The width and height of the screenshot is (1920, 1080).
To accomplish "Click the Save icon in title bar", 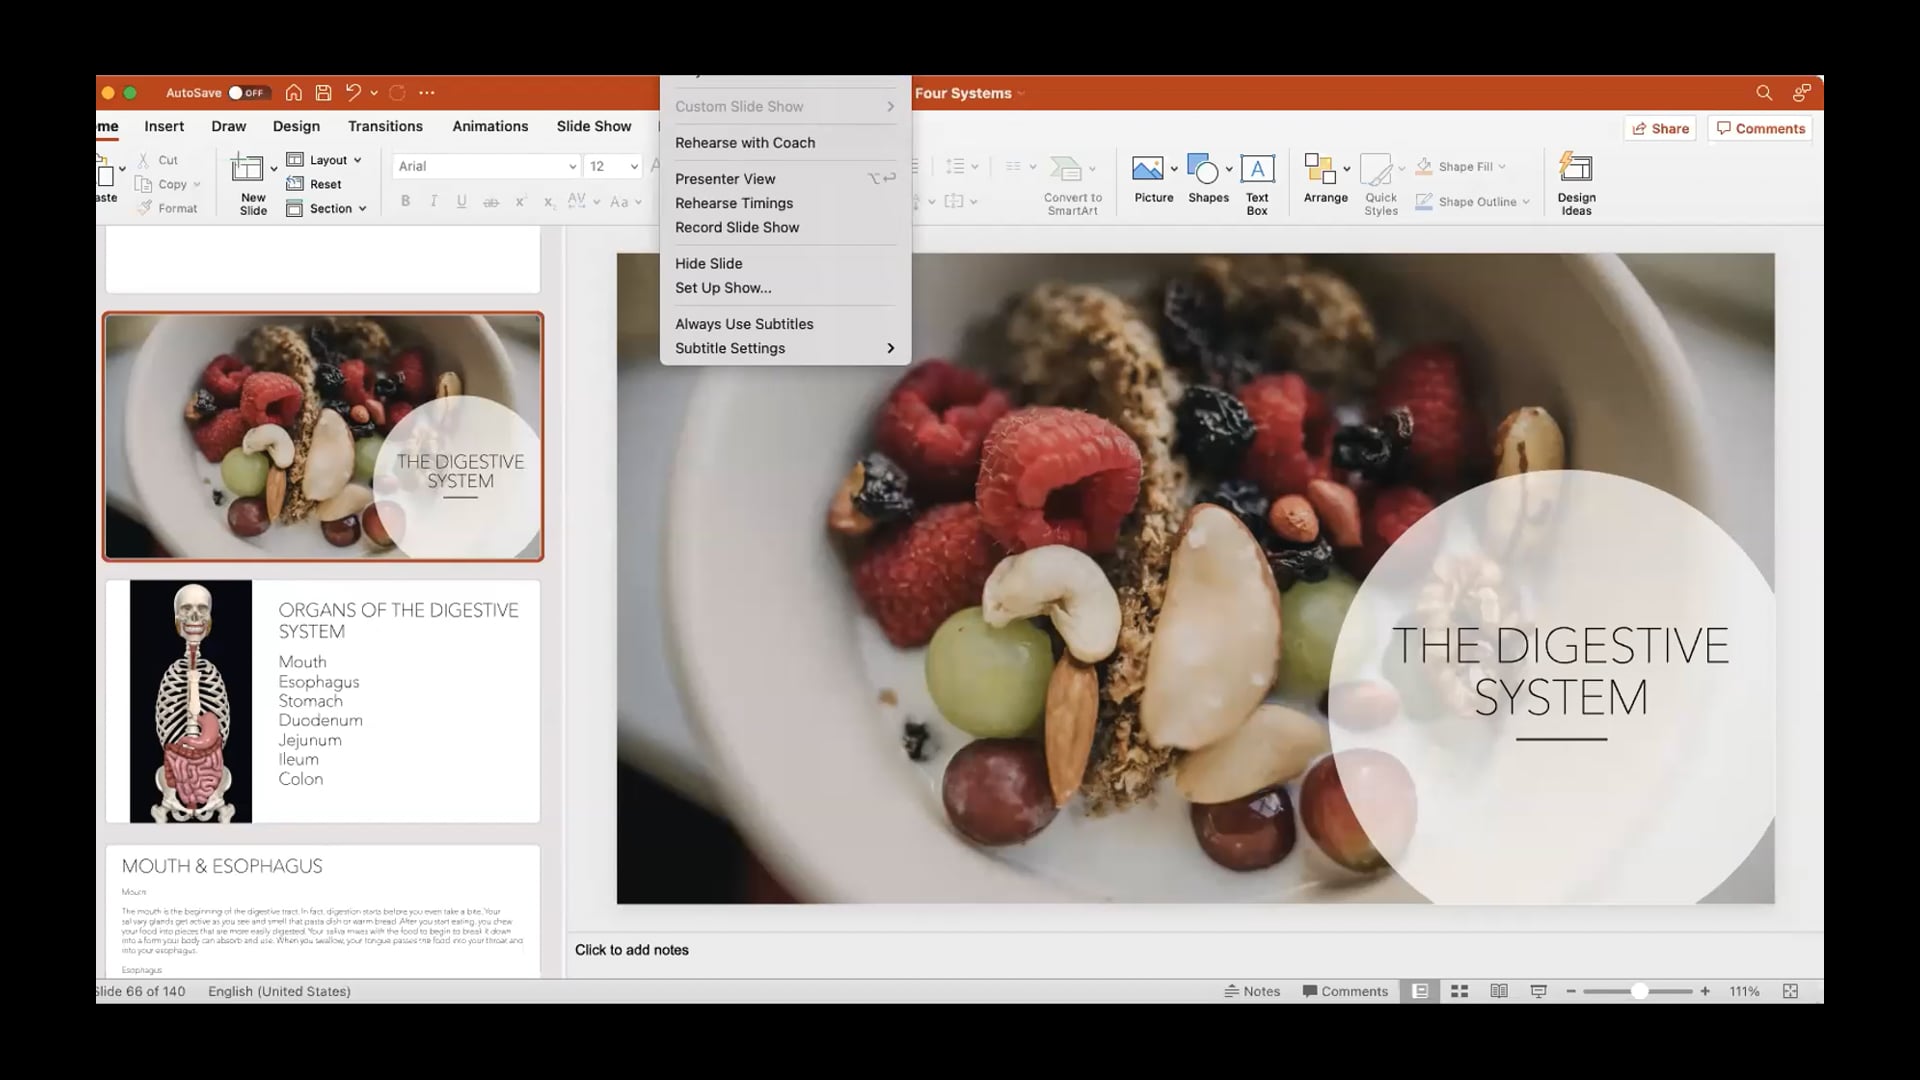I will 323,93.
